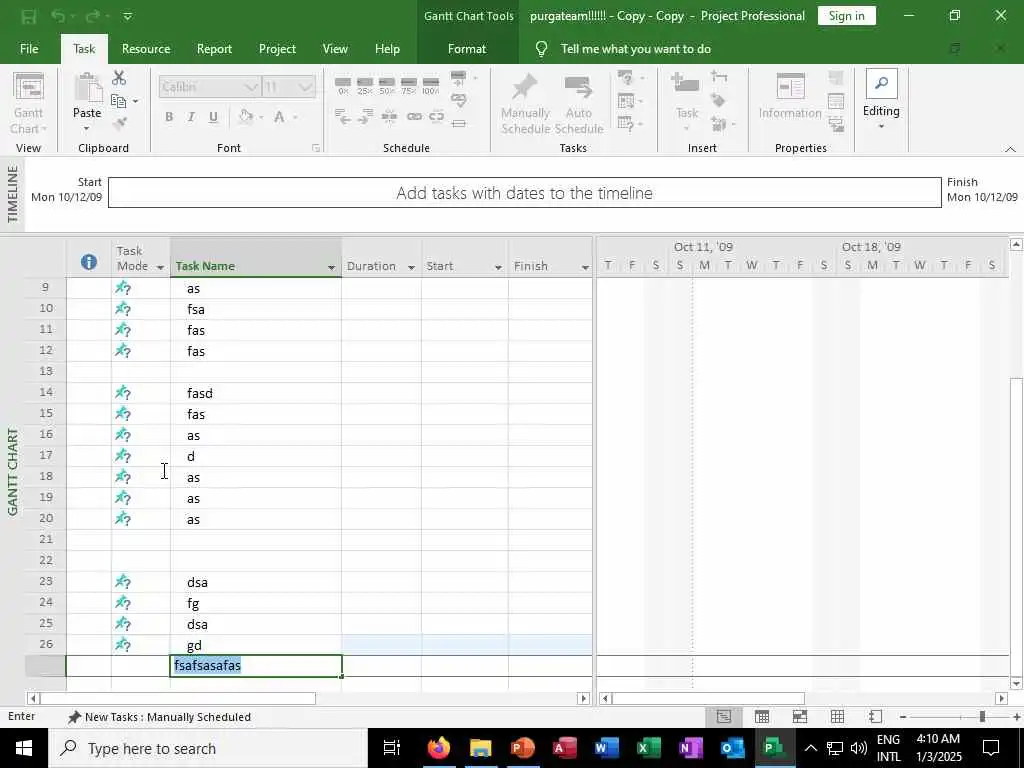This screenshot has width=1024, height=768.
Task: Click the Copy icon in Clipboard group
Action: click(118, 101)
